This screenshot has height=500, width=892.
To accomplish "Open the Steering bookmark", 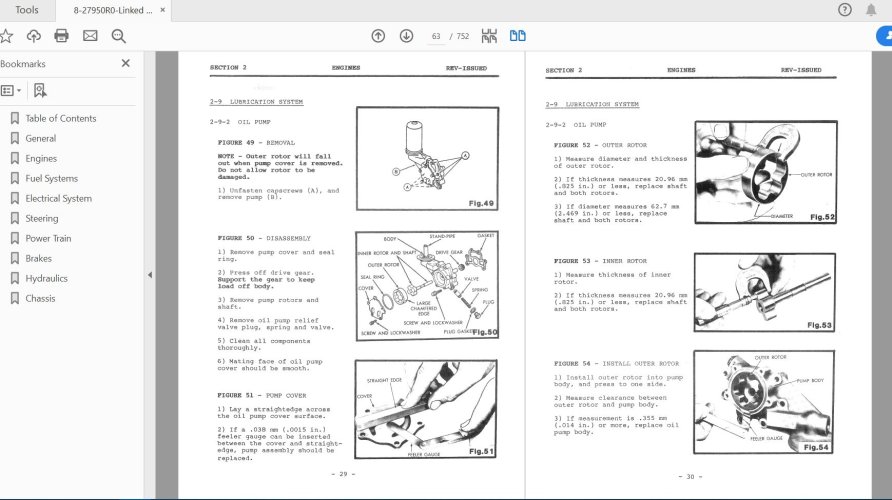I will click(x=41, y=218).
